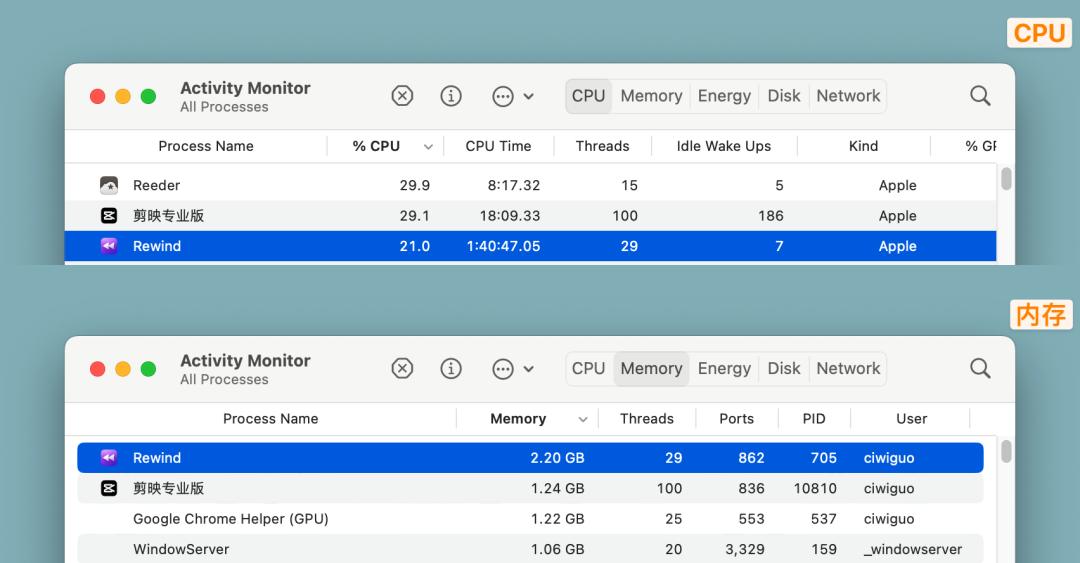Click WindowServer memory value 1.06 GB

tap(557, 549)
